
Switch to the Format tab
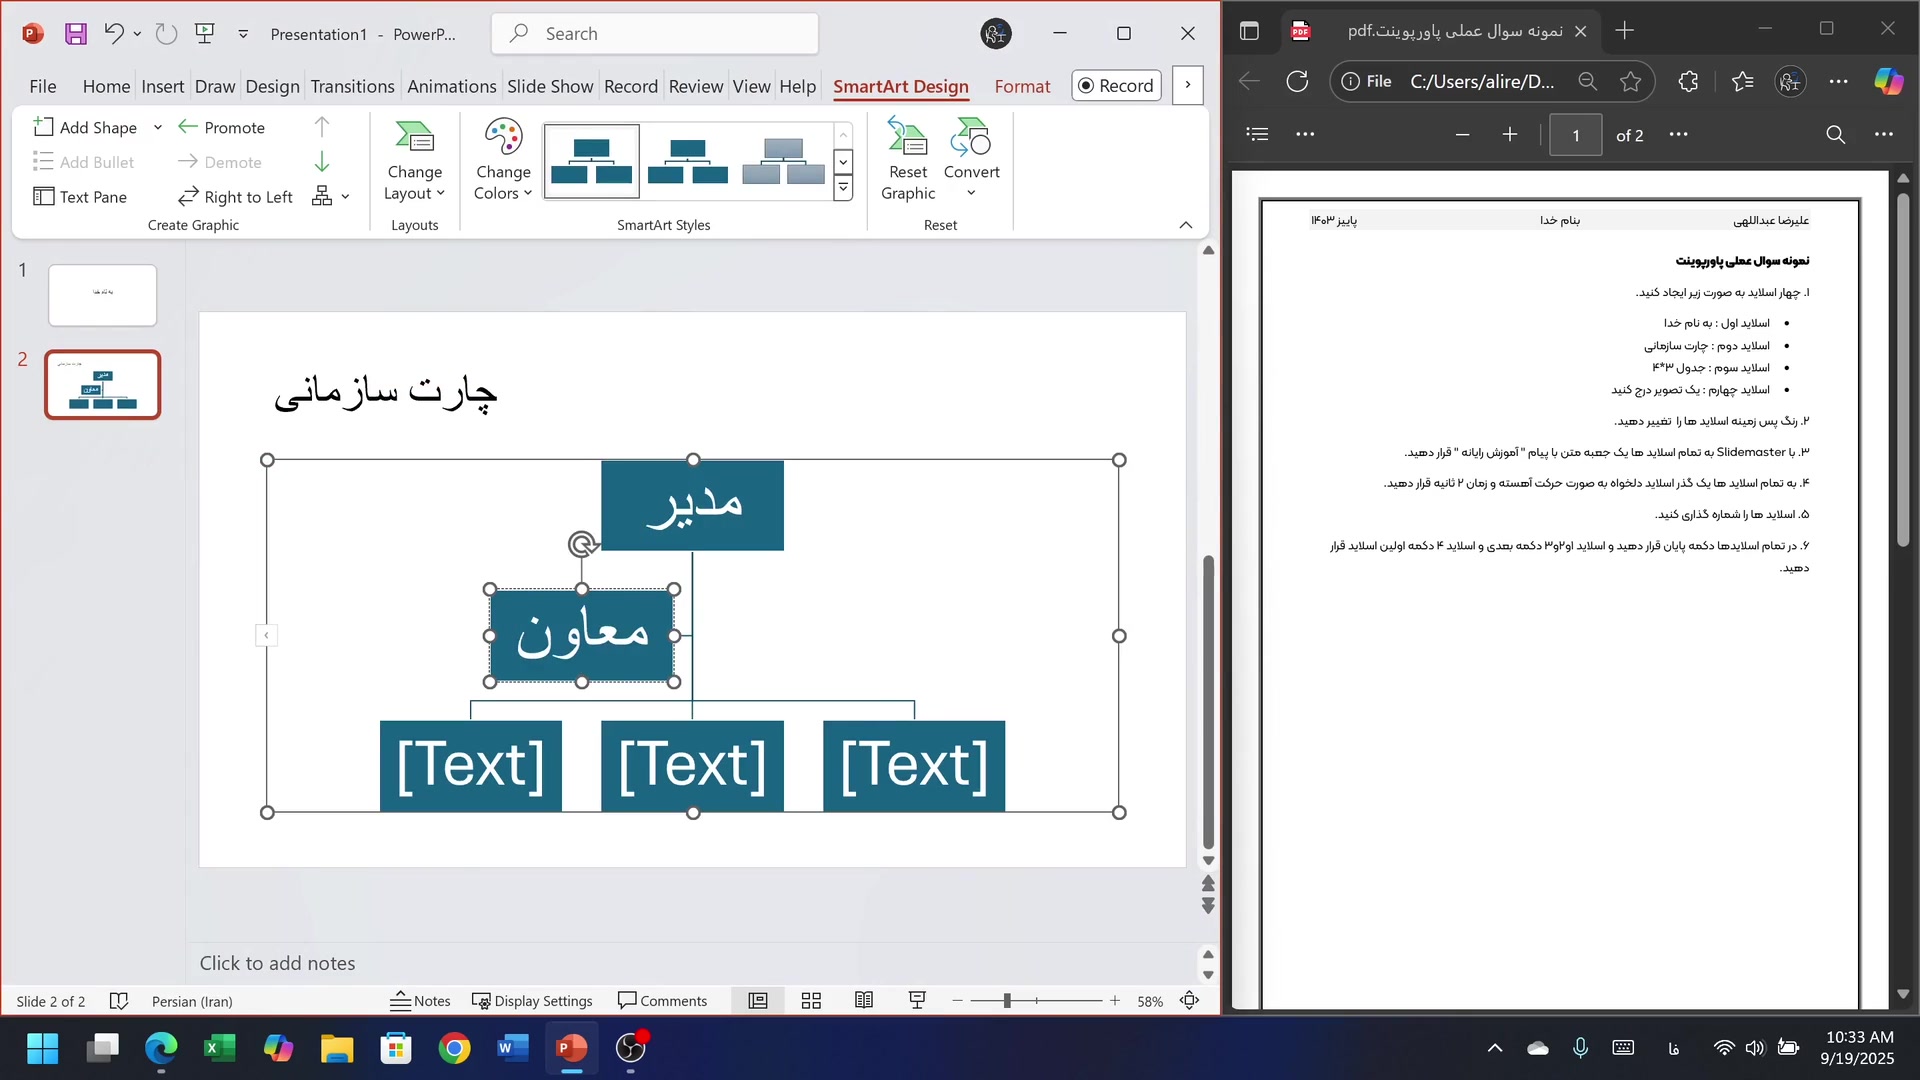pos(1022,86)
